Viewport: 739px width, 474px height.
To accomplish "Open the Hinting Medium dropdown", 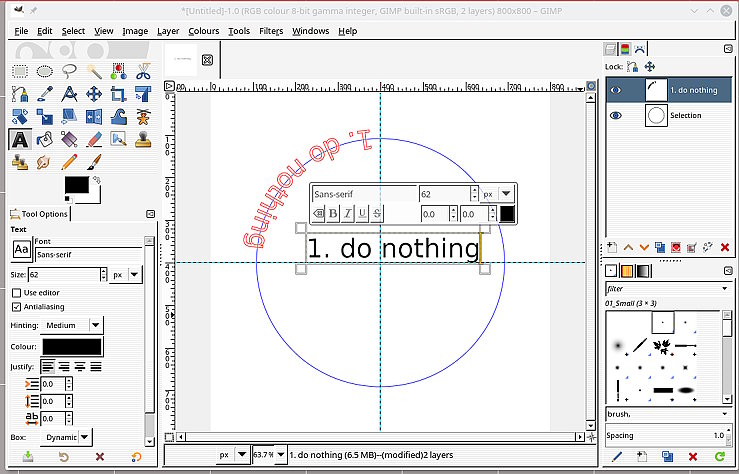I will pyautogui.click(x=72, y=325).
